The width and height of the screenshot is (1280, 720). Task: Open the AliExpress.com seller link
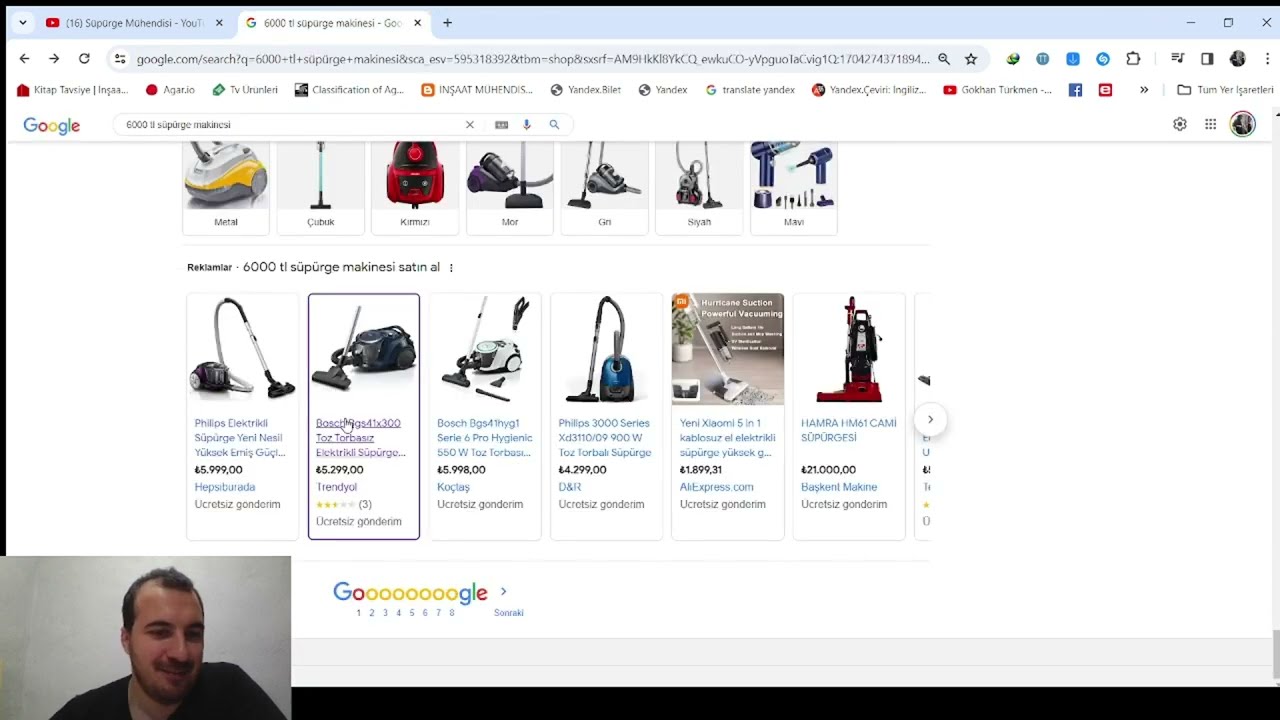pos(716,487)
